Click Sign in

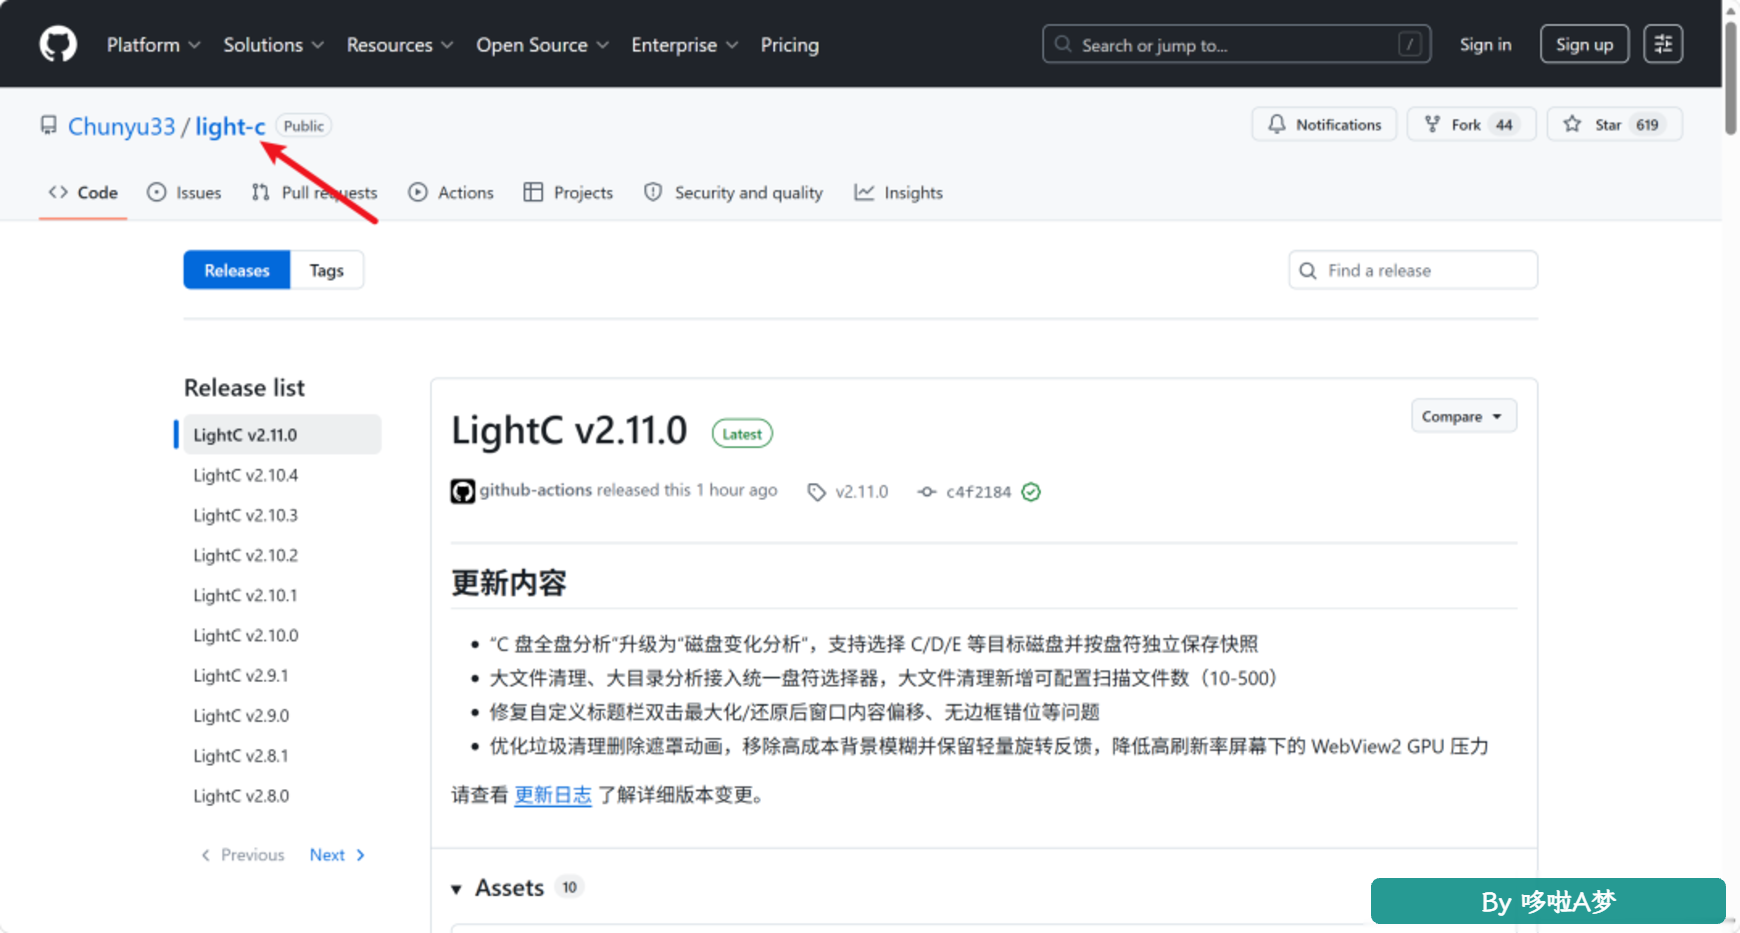click(x=1486, y=44)
